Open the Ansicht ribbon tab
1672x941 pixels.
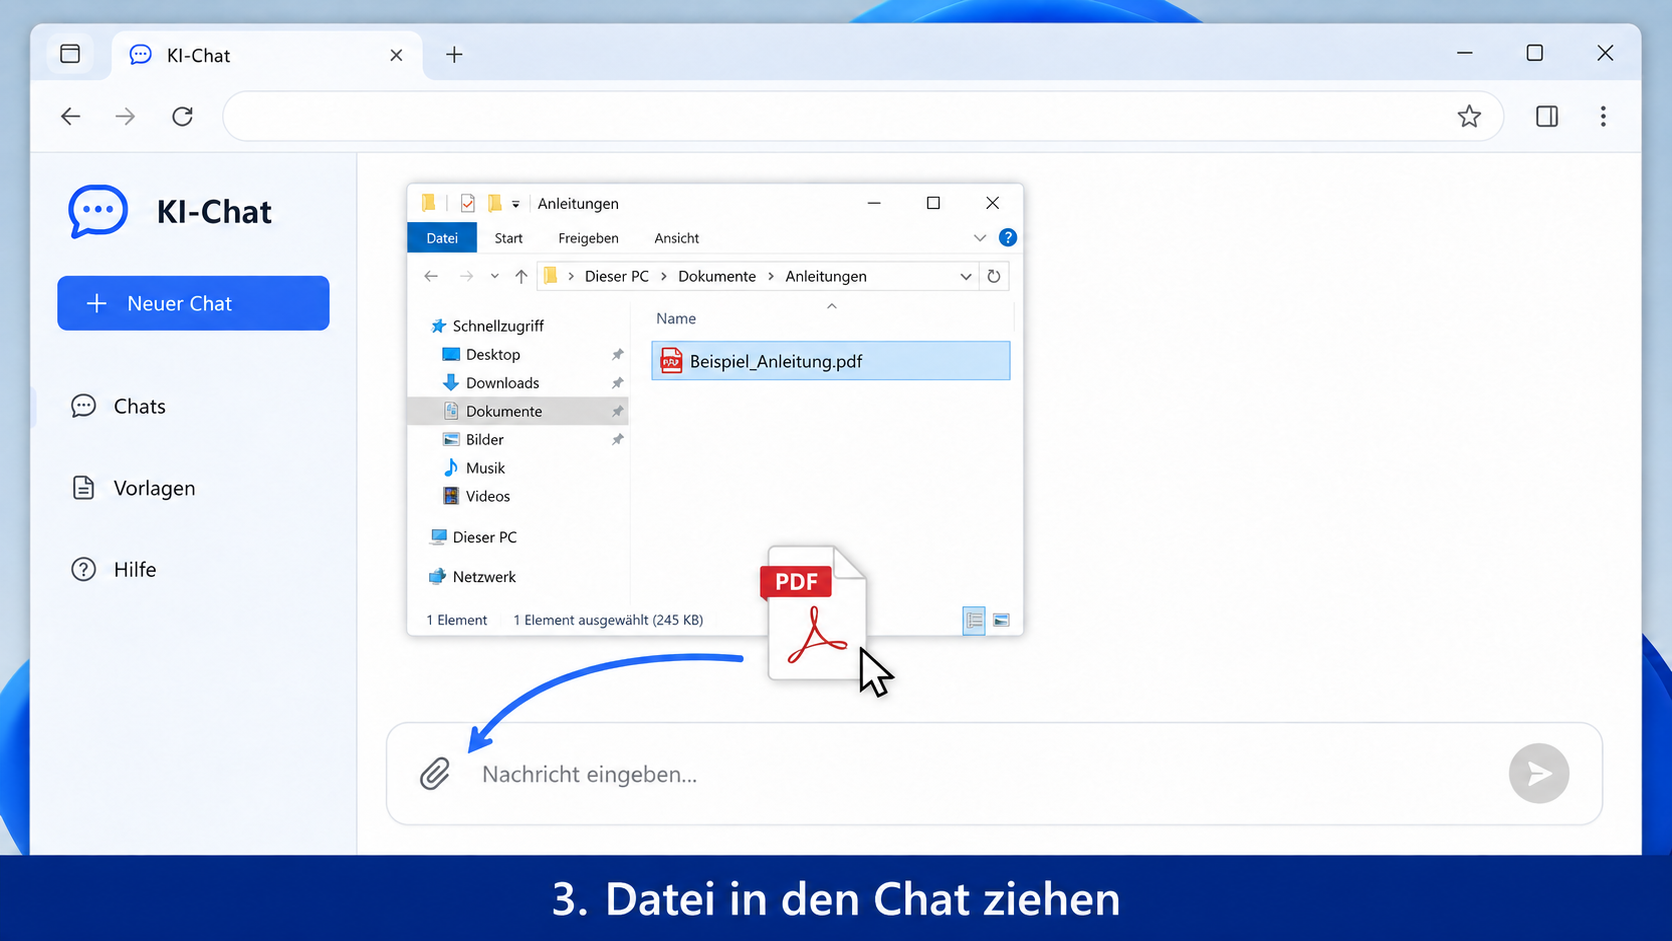point(677,238)
